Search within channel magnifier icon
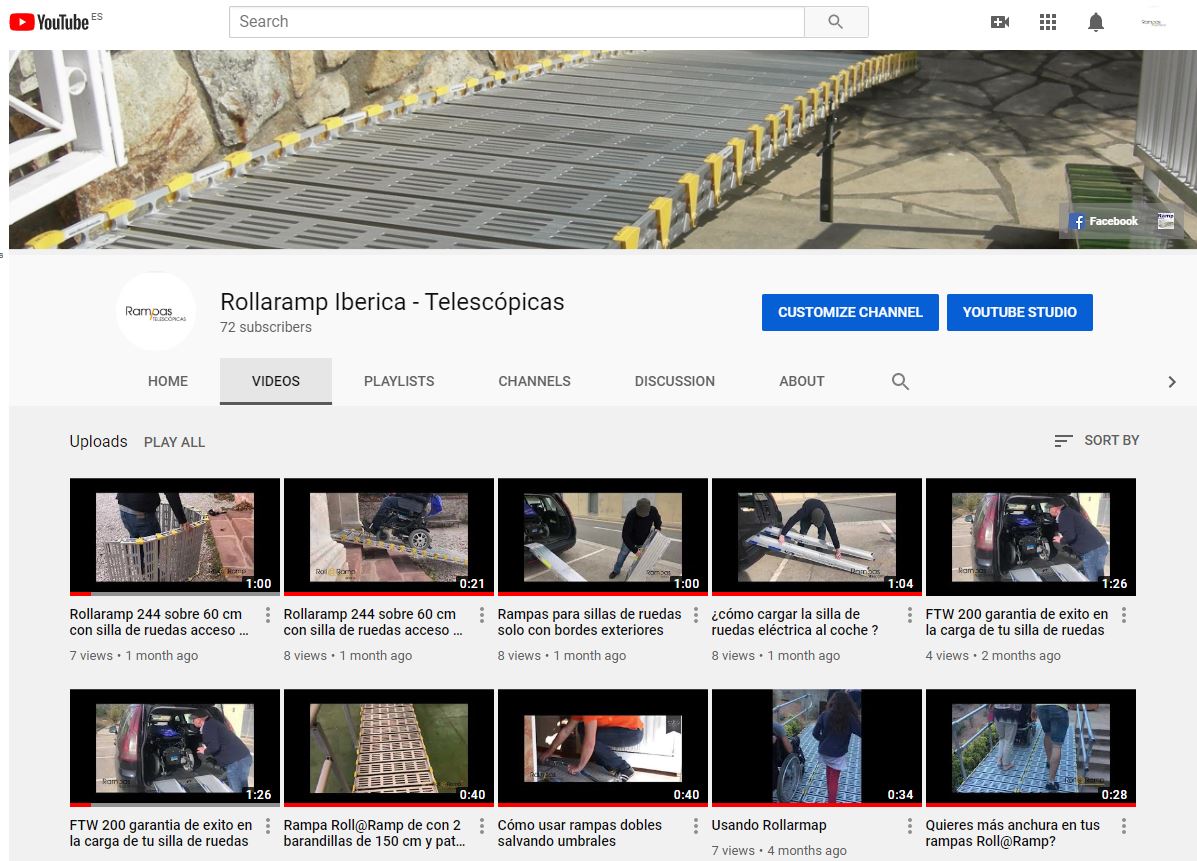This screenshot has height=861, width=1197. [x=900, y=381]
